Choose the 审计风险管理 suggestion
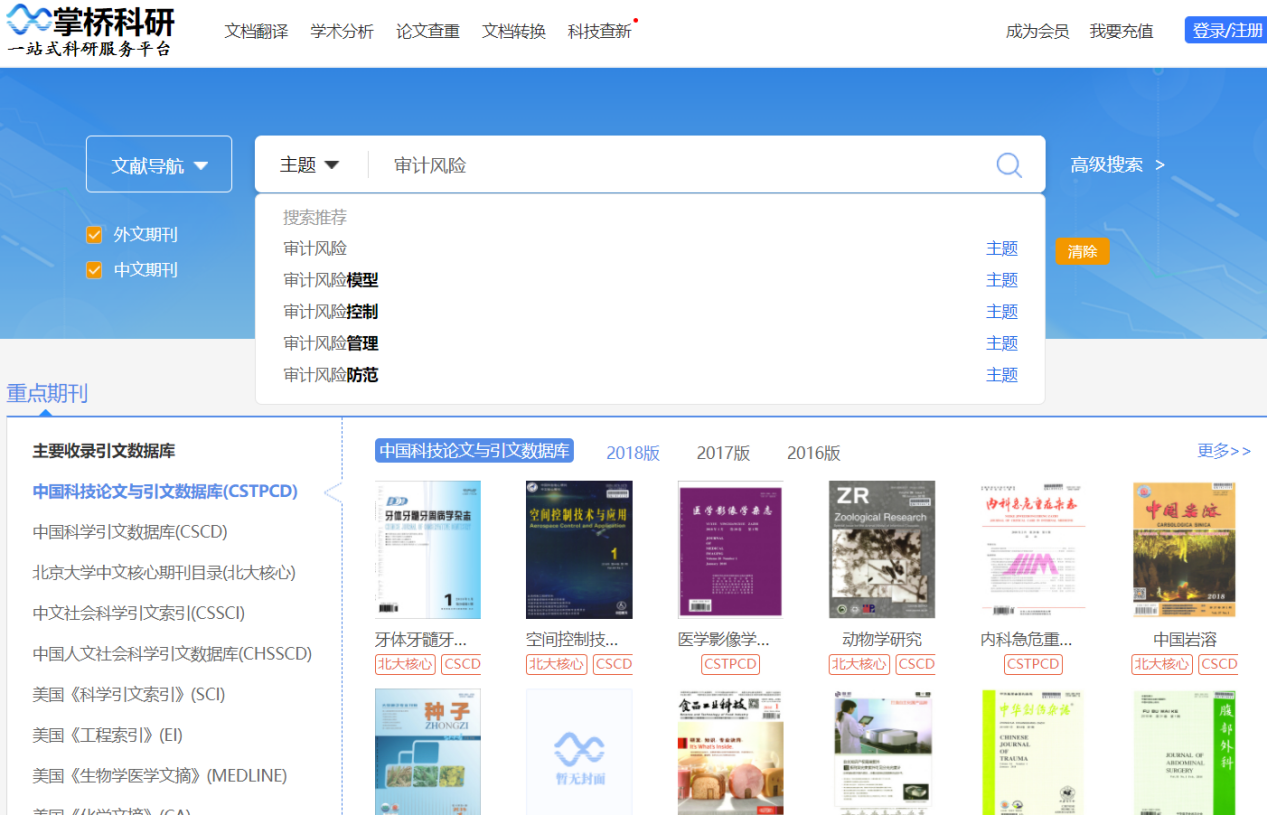 pyautogui.click(x=331, y=344)
